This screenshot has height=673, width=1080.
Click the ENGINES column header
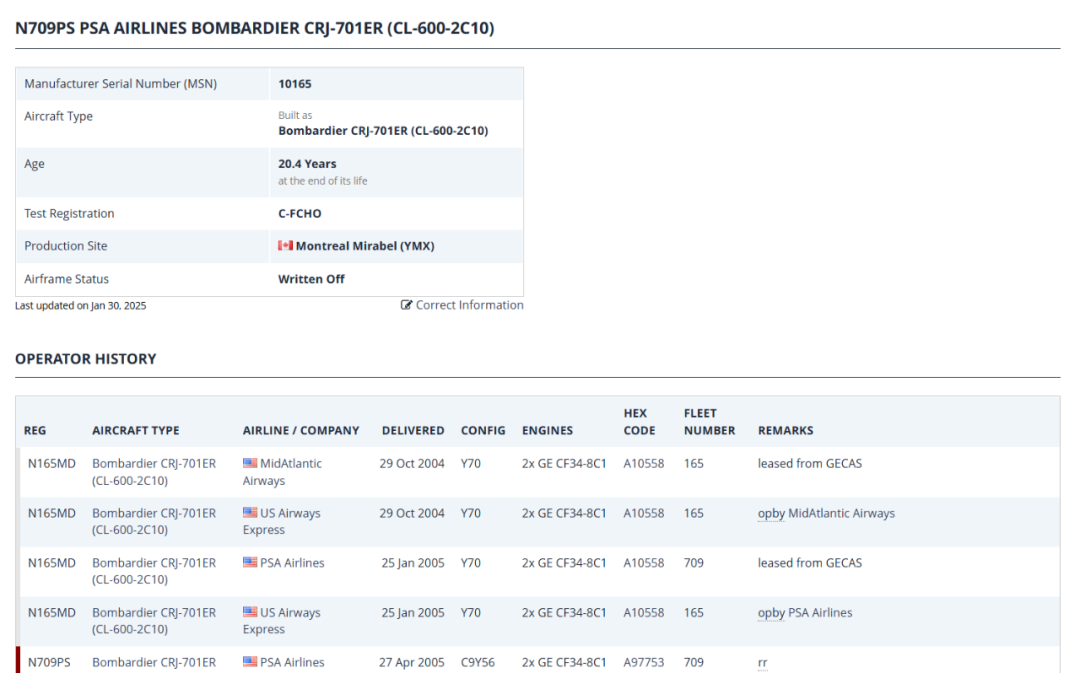coord(548,431)
